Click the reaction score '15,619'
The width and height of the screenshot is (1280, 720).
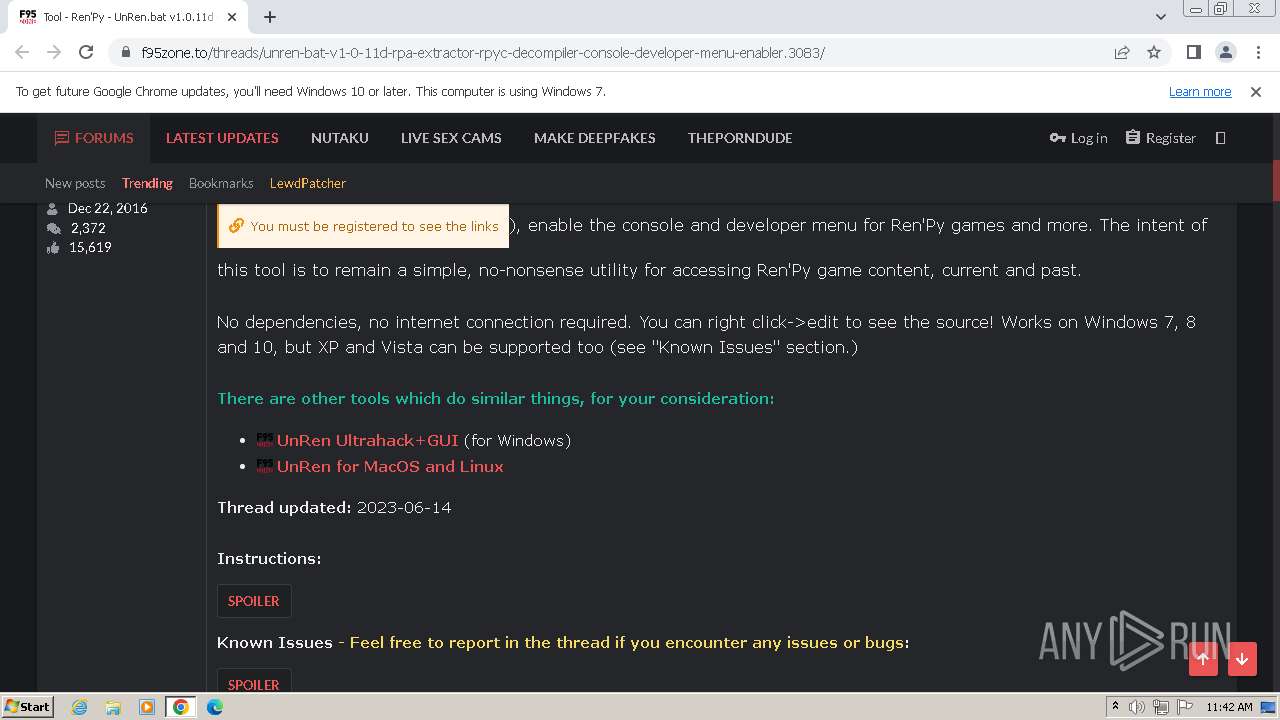point(90,247)
